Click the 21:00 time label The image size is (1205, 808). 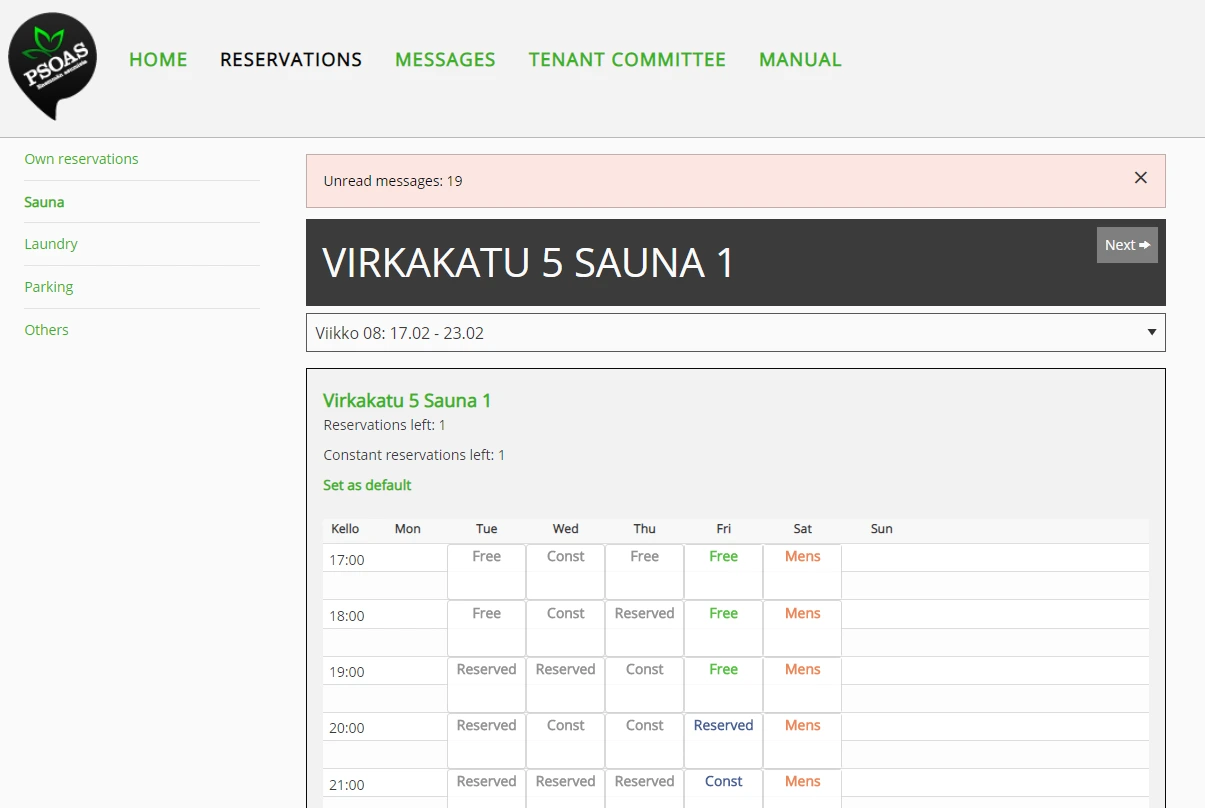(347, 785)
